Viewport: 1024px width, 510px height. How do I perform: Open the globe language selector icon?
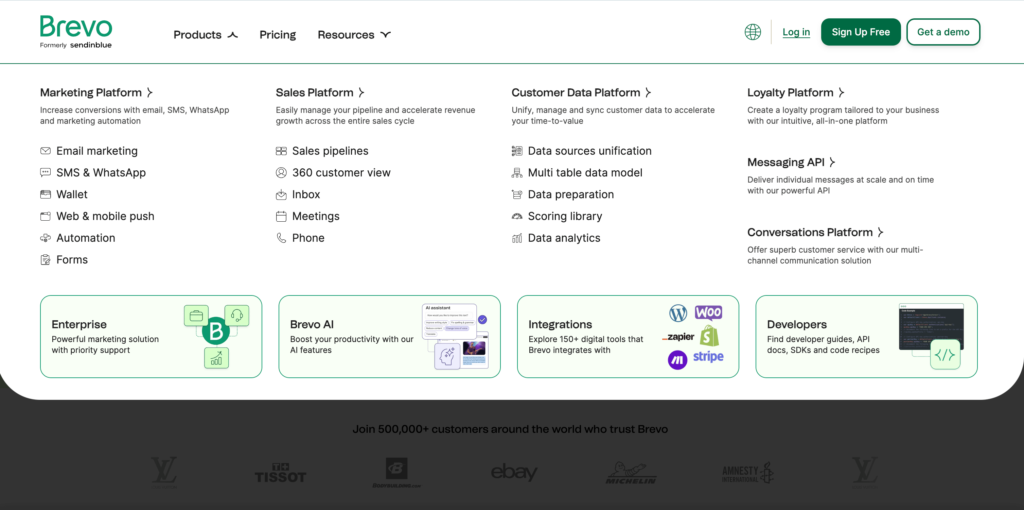[753, 32]
